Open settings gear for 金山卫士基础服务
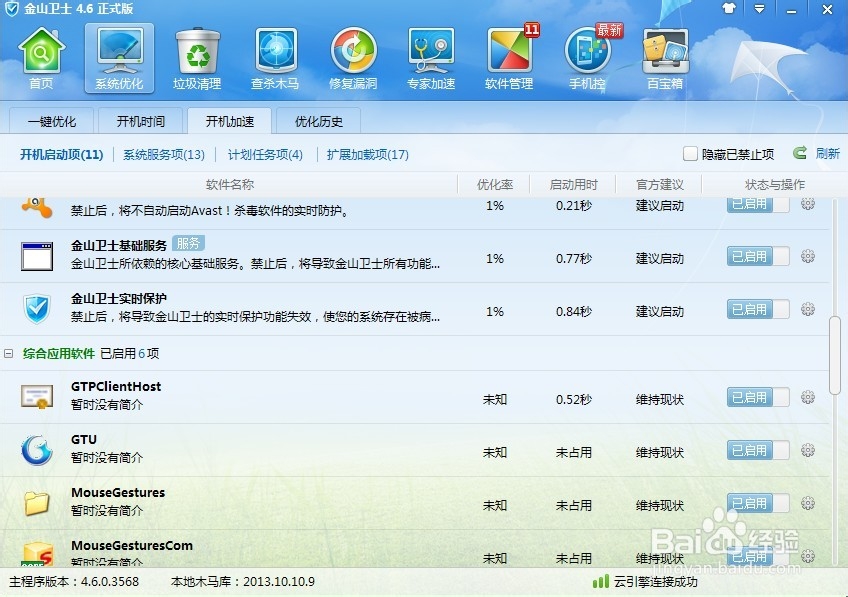Image resolution: width=848 pixels, height=597 pixels. pyautogui.click(x=808, y=256)
